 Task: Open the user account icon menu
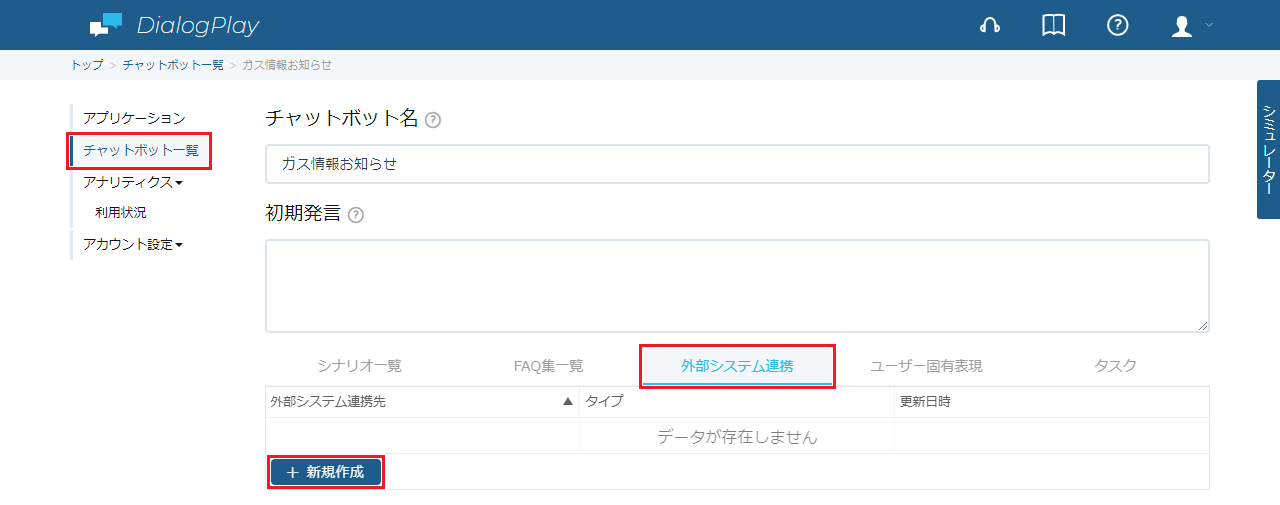click(x=1192, y=26)
